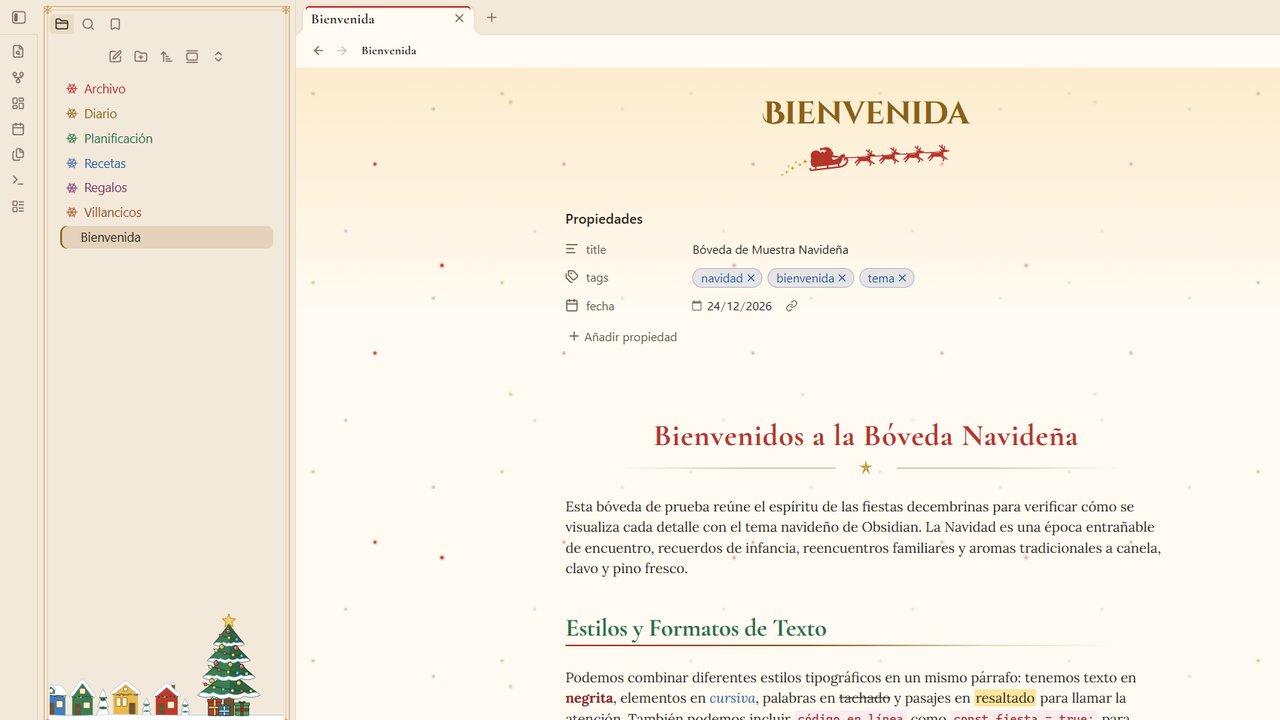Click the insert template ribbon icon

pos(18,155)
